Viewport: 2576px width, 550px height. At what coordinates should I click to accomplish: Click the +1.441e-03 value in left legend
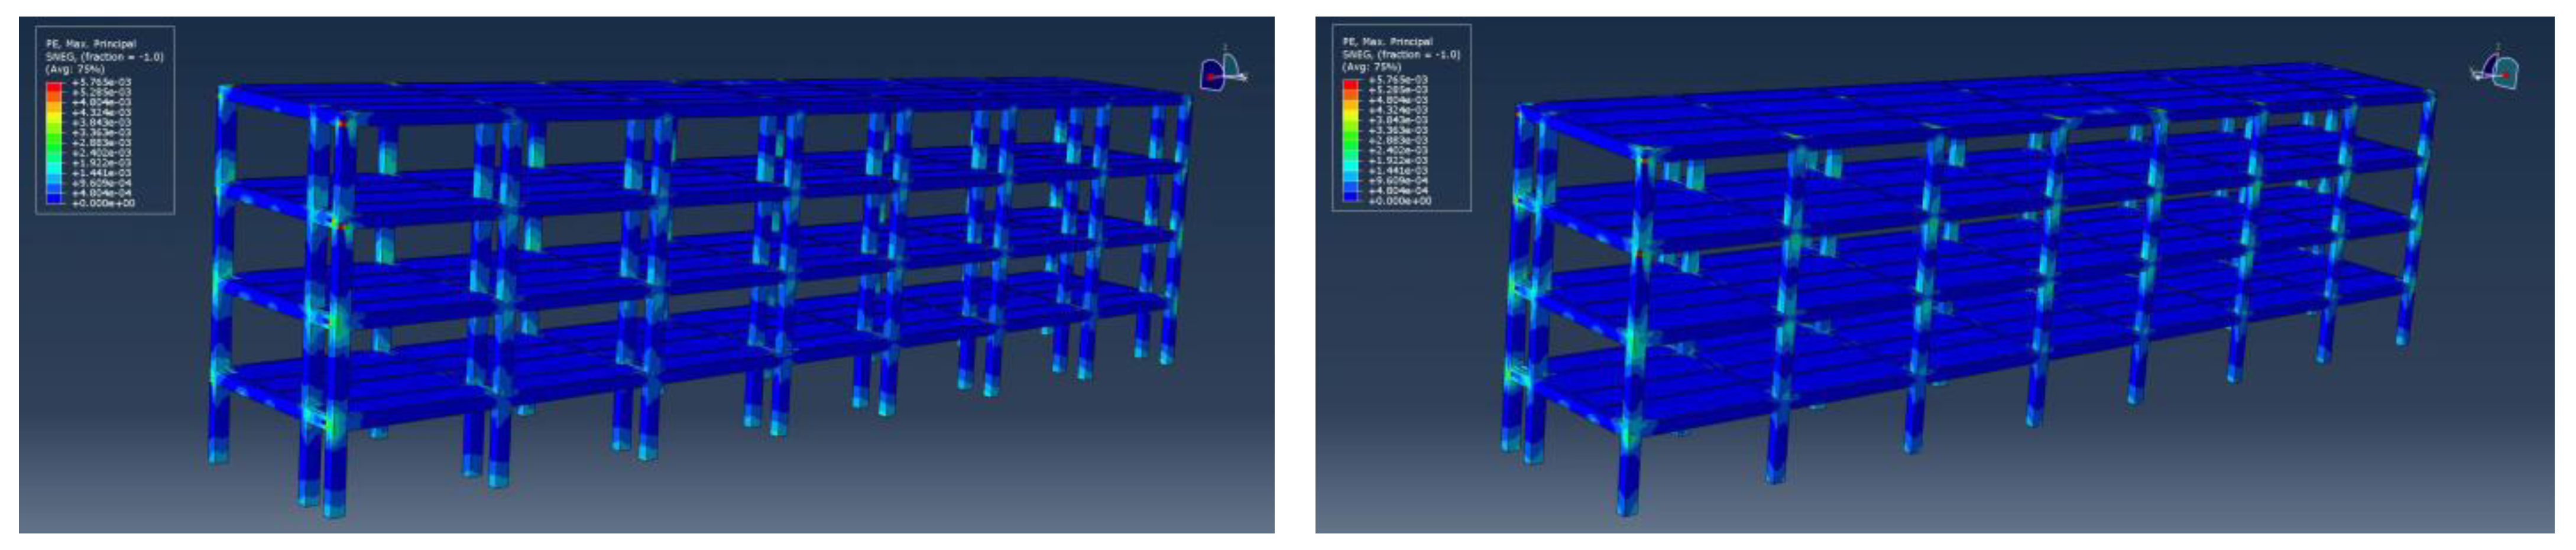coord(101,173)
